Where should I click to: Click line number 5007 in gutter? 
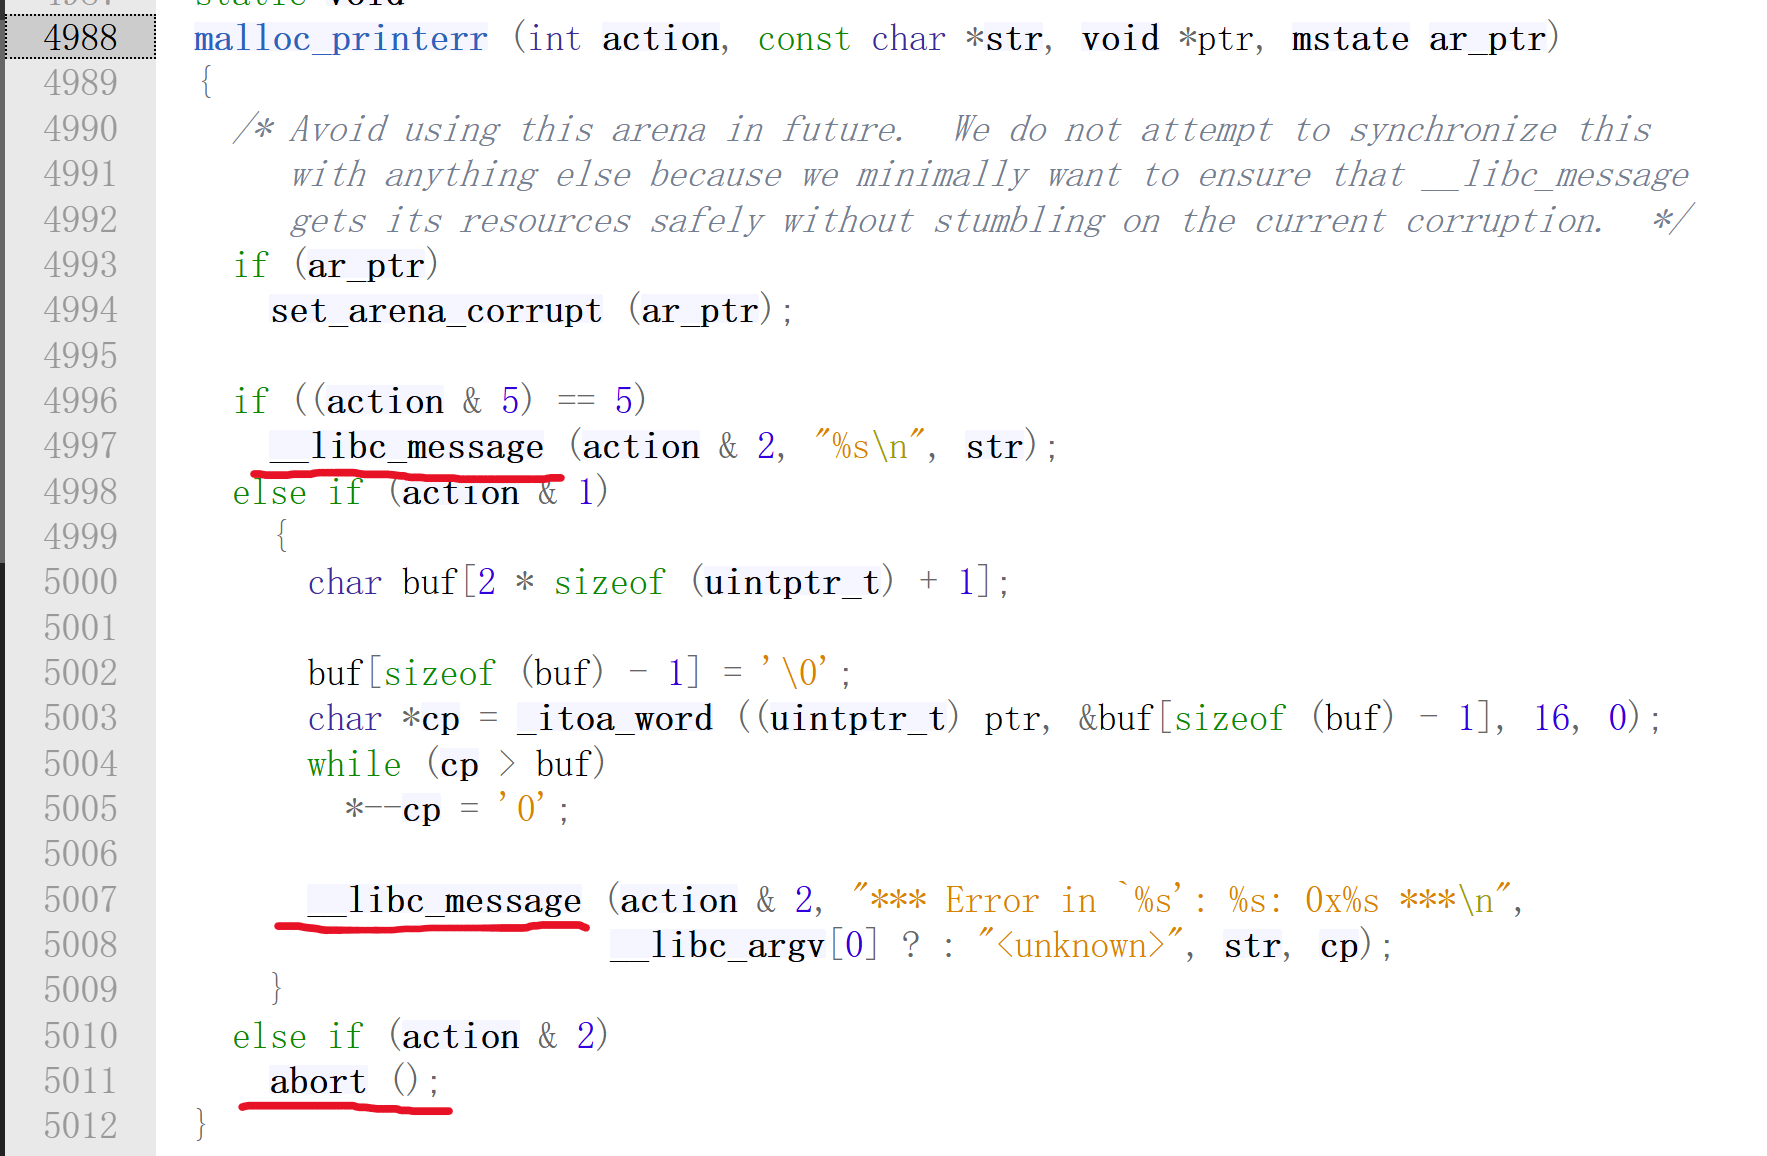pyautogui.click(x=80, y=900)
